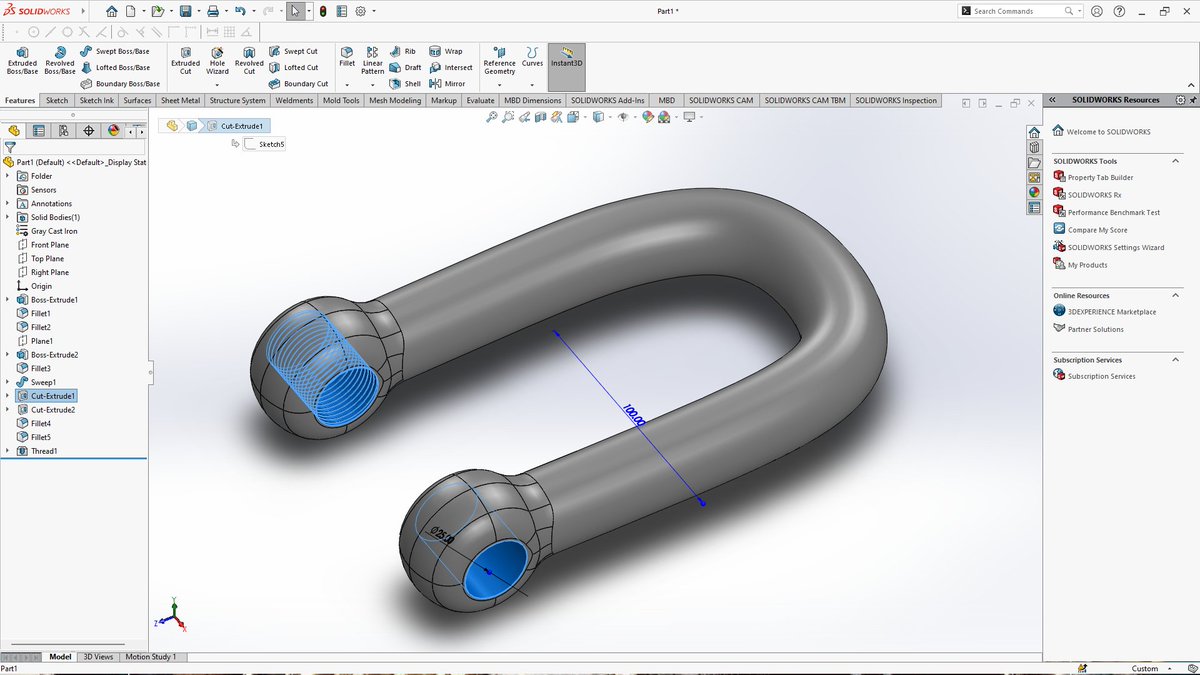Open the Surfaces tab

pos(137,101)
